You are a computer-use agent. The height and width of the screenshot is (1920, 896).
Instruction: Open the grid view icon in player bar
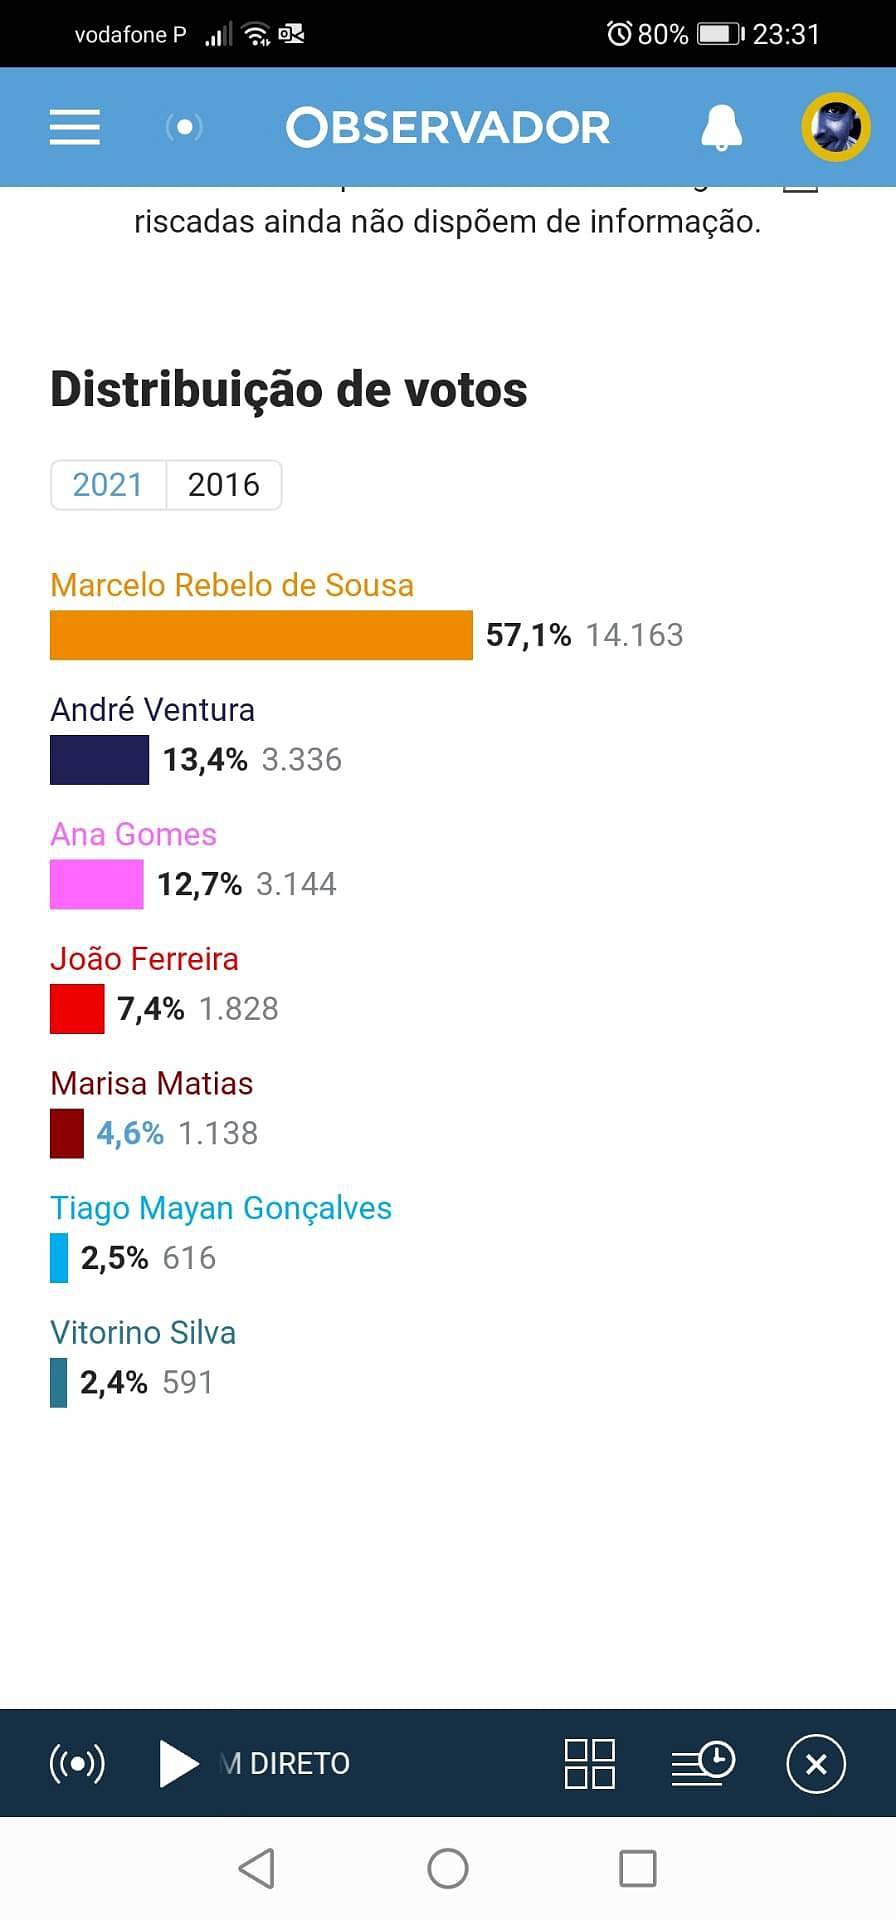click(x=590, y=1763)
